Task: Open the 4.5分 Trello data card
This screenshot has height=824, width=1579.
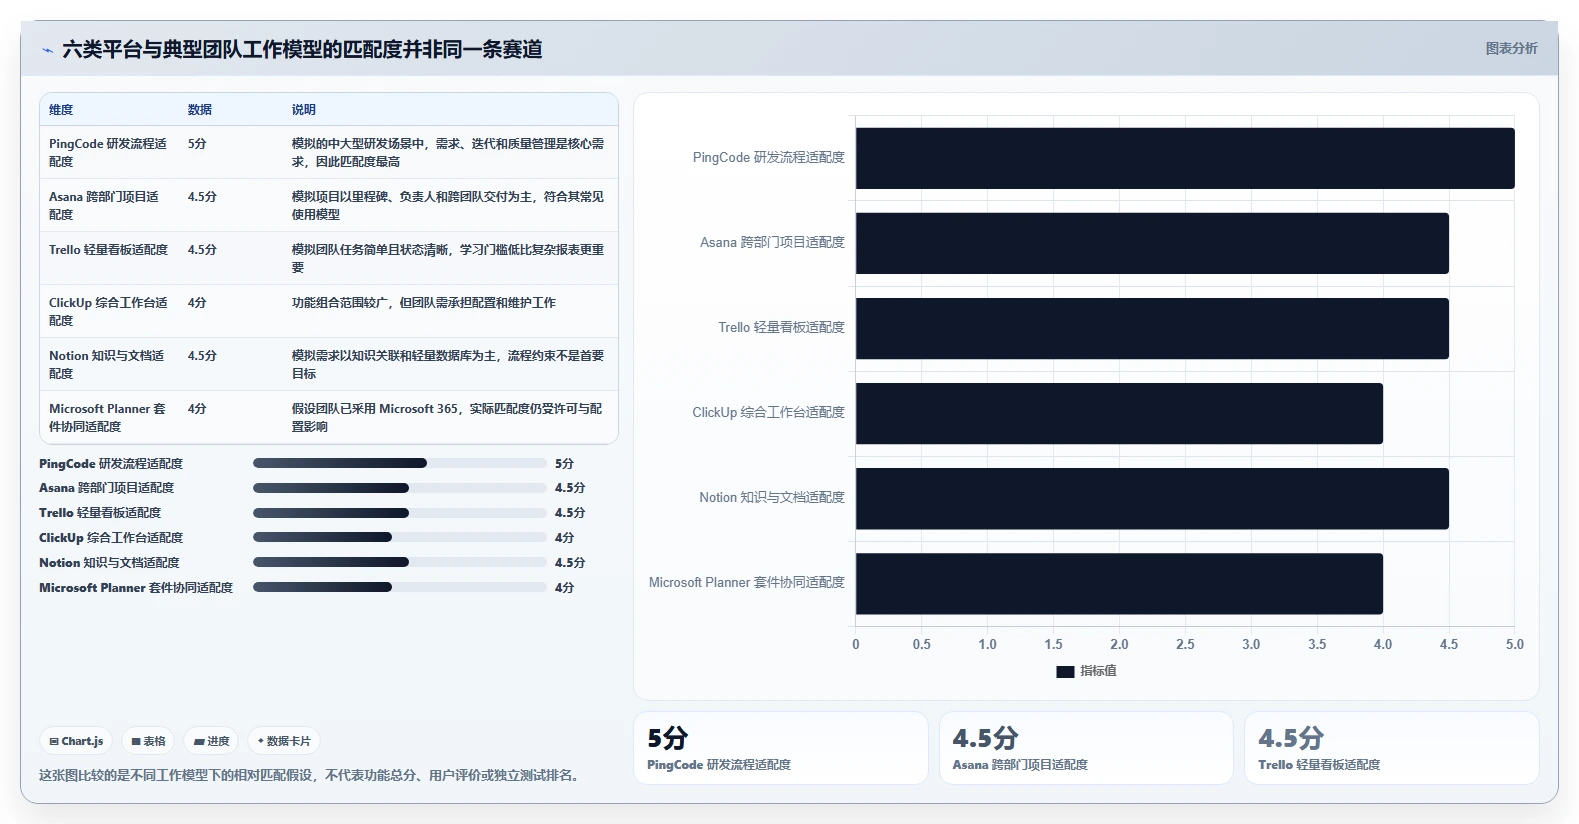Action: point(1392,748)
